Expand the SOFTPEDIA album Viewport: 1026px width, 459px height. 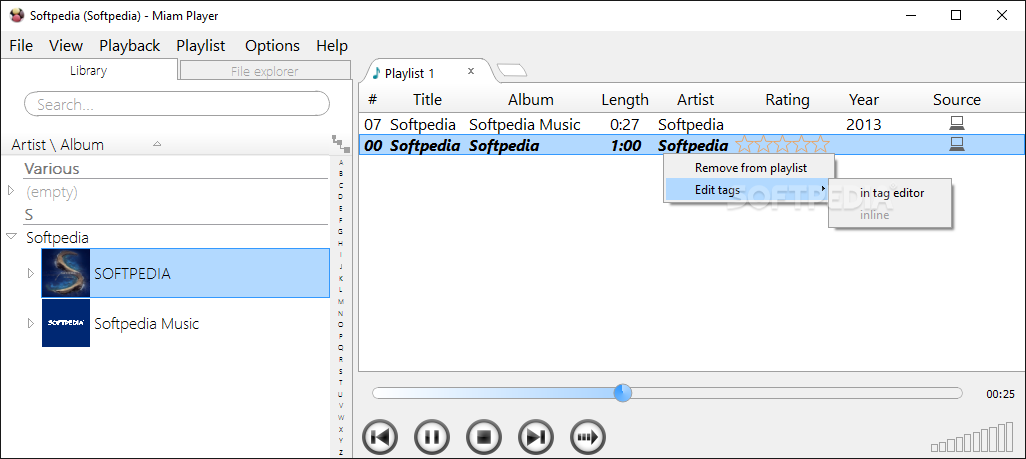(x=30, y=273)
